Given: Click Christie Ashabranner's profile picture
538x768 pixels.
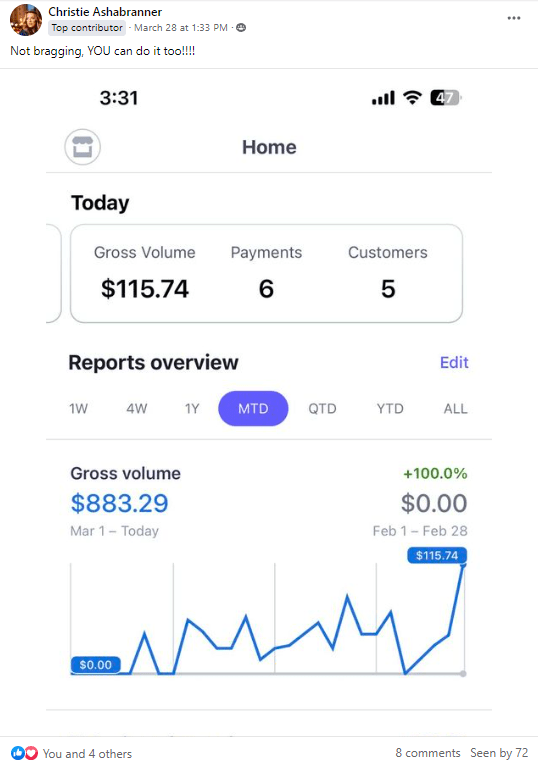Looking at the screenshot, I should 26,20.
